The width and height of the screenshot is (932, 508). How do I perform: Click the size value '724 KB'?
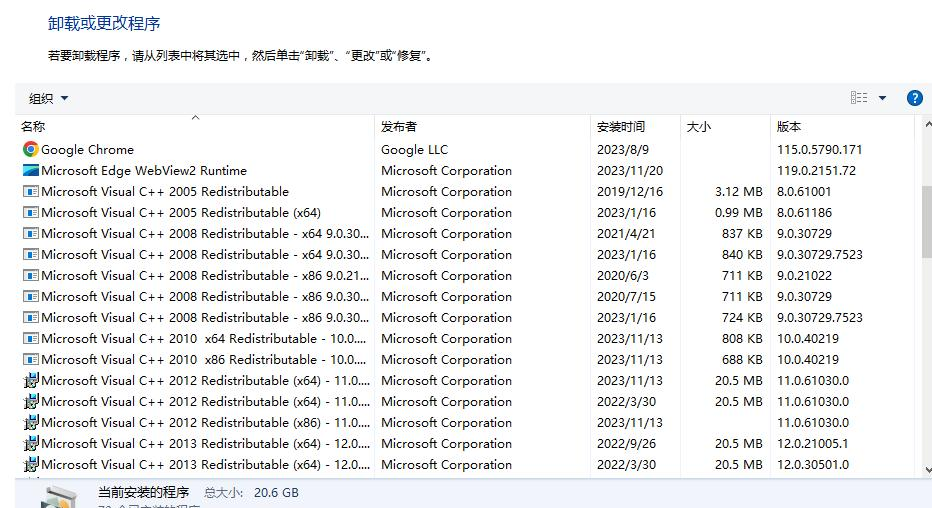click(x=742, y=317)
